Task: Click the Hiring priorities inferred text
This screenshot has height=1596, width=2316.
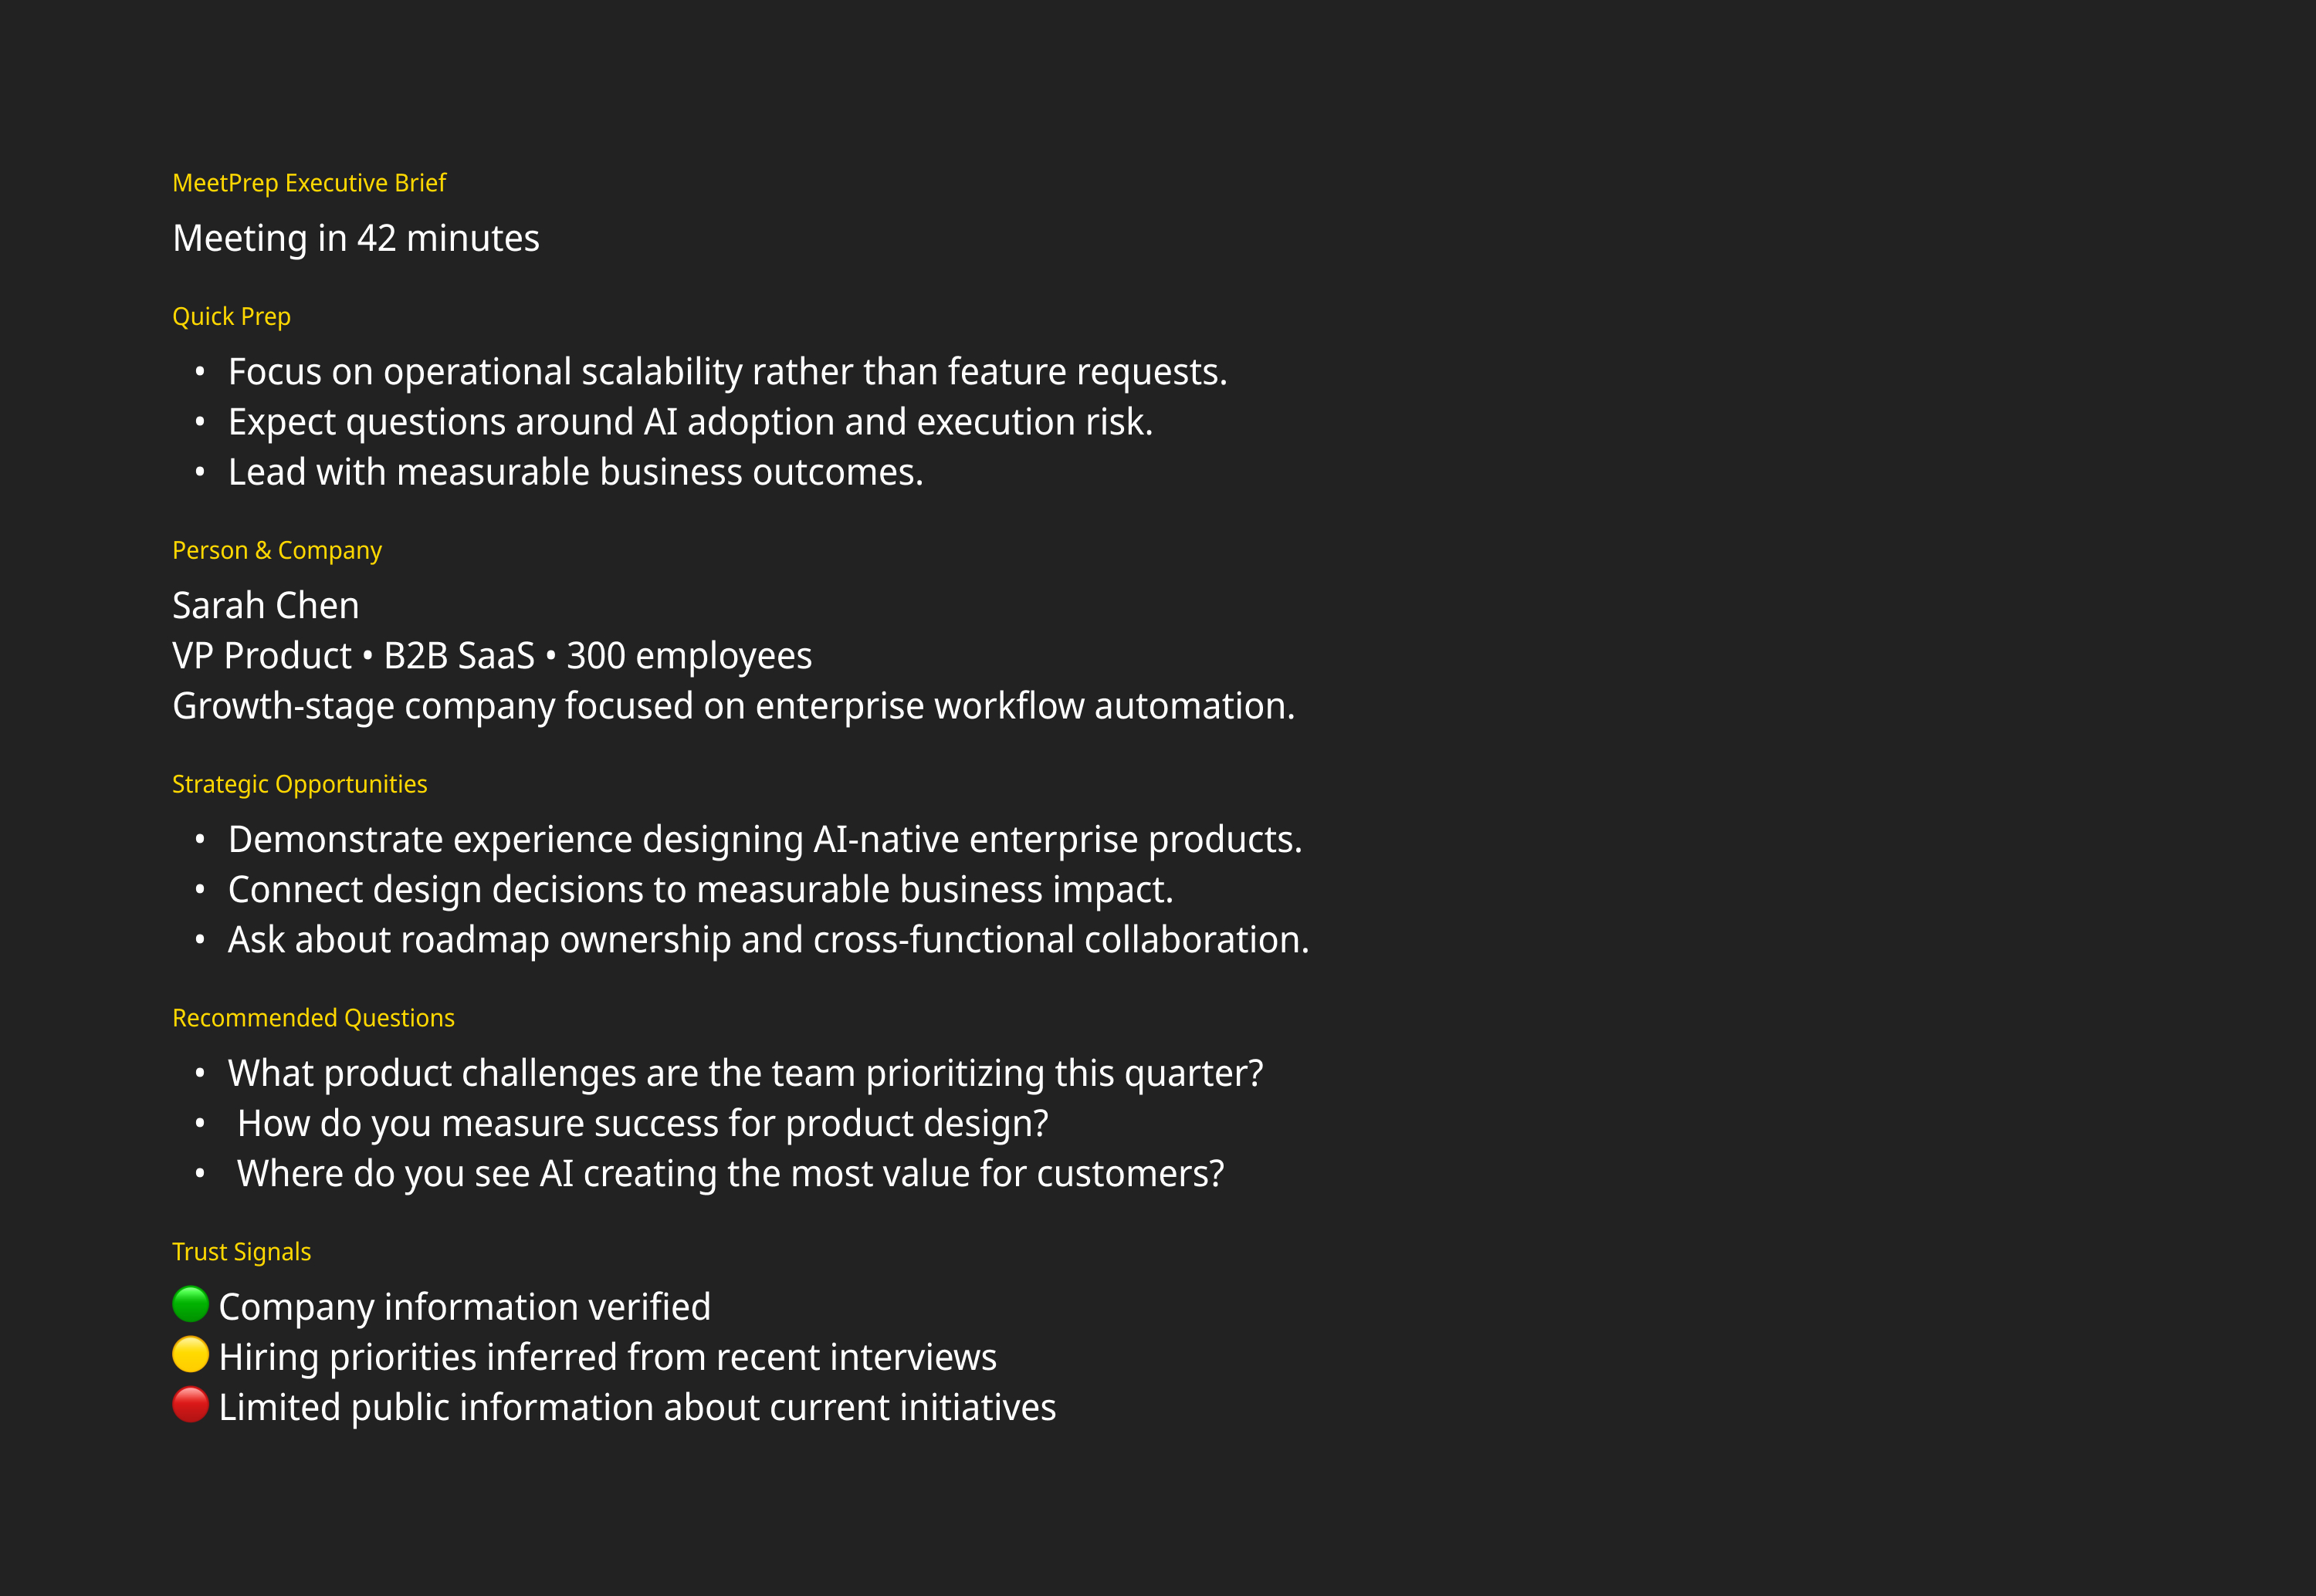Action: [x=607, y=1357]
